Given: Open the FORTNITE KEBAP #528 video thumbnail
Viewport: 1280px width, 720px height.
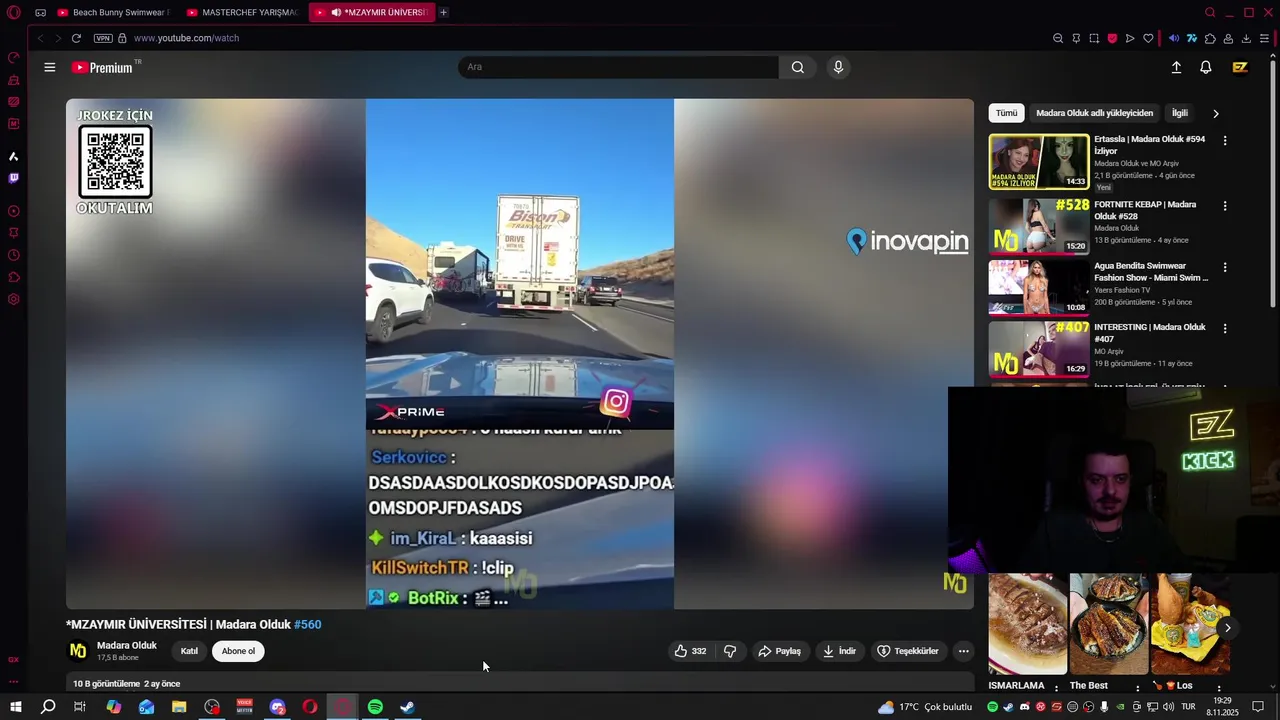Looking at the screenshot, I should point(1039,227).
